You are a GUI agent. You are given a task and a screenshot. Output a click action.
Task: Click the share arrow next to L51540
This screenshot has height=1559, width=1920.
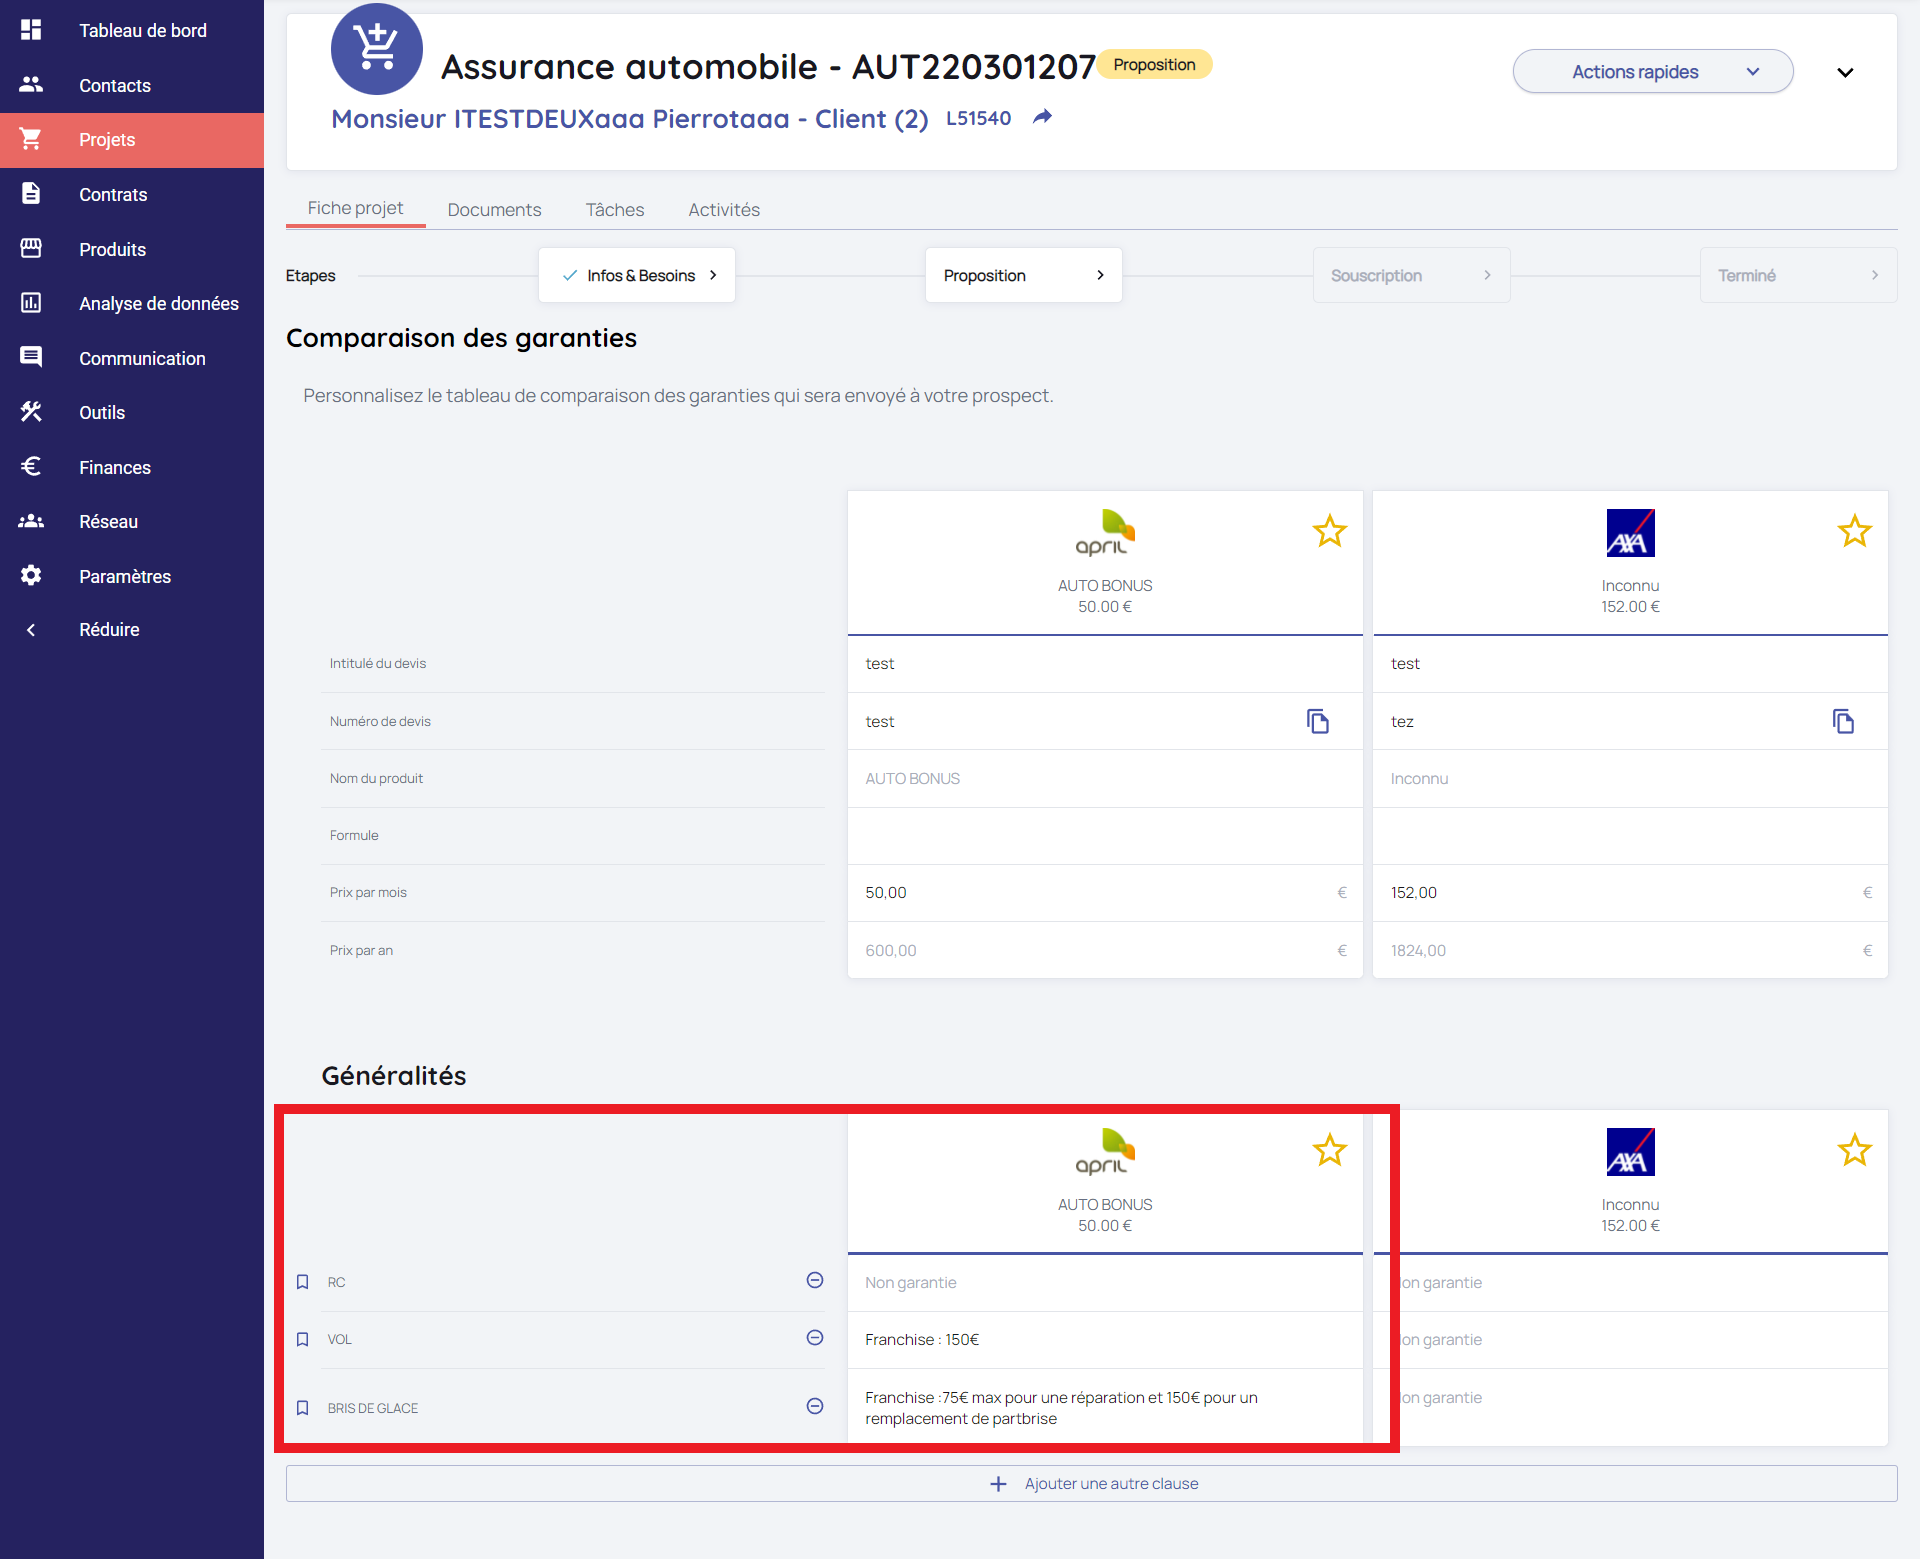pos(1042,117)
